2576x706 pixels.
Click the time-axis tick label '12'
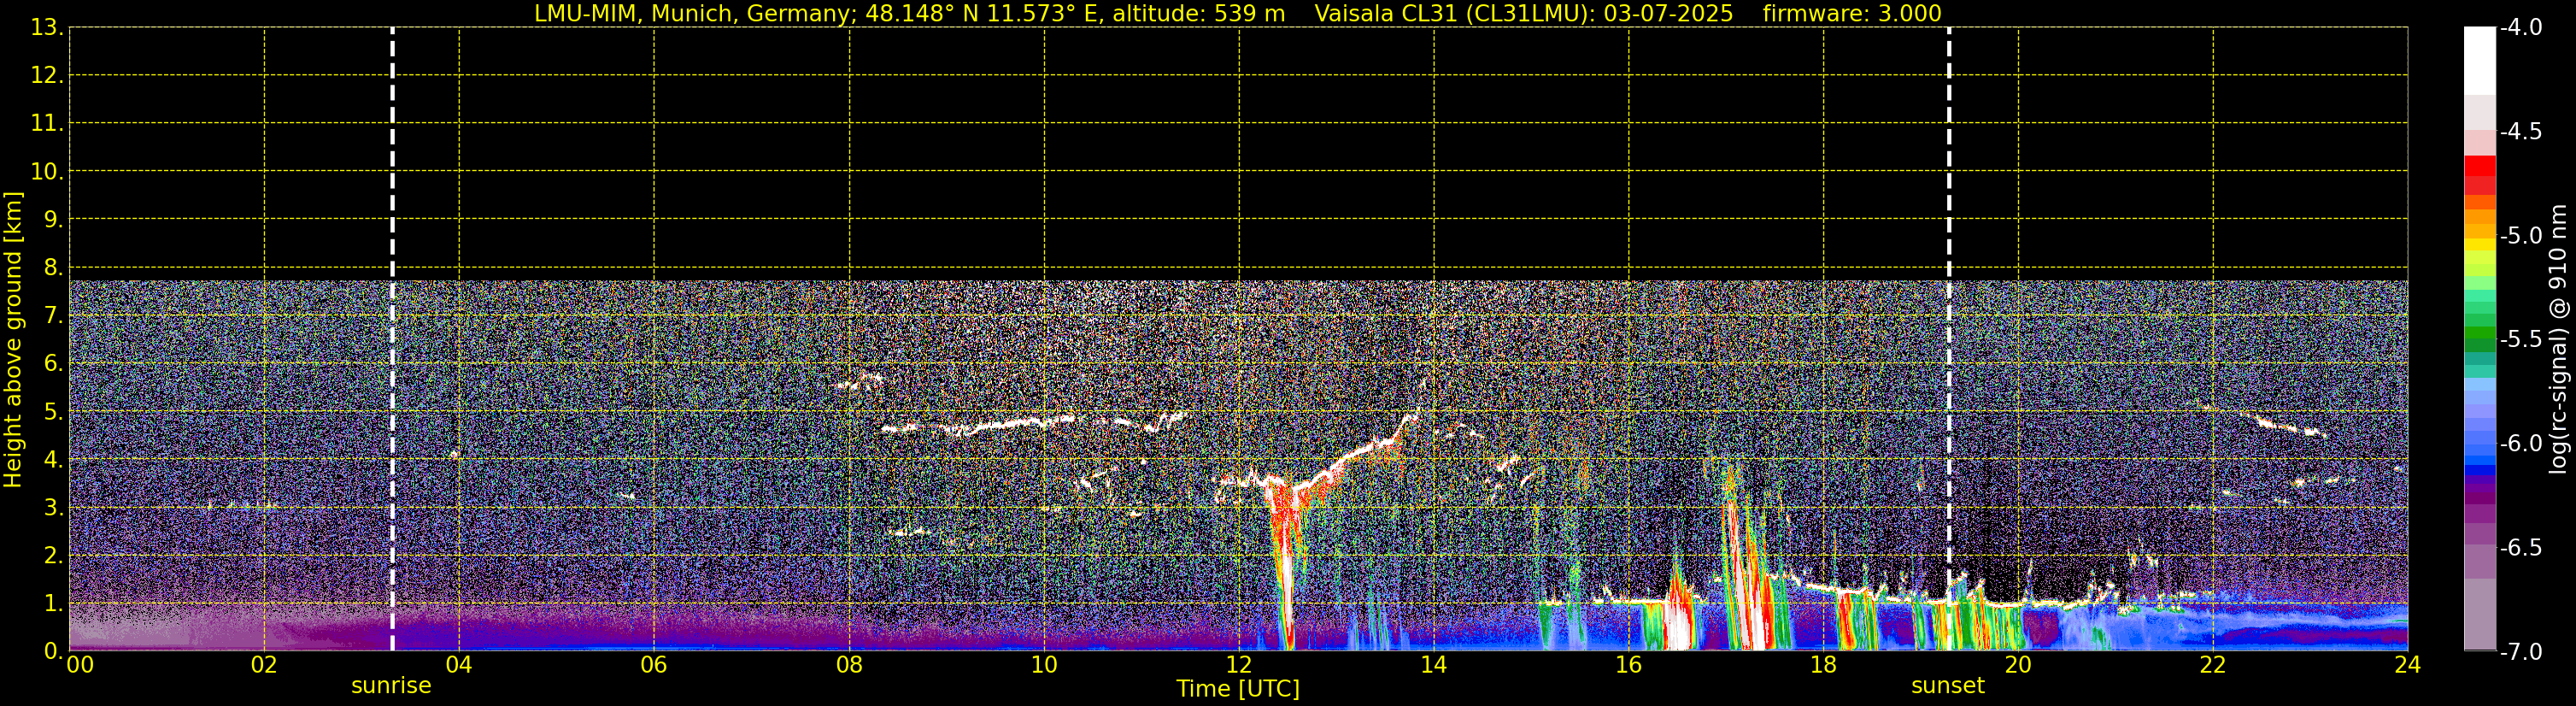pyautogui.click(x=1239, y=665)
